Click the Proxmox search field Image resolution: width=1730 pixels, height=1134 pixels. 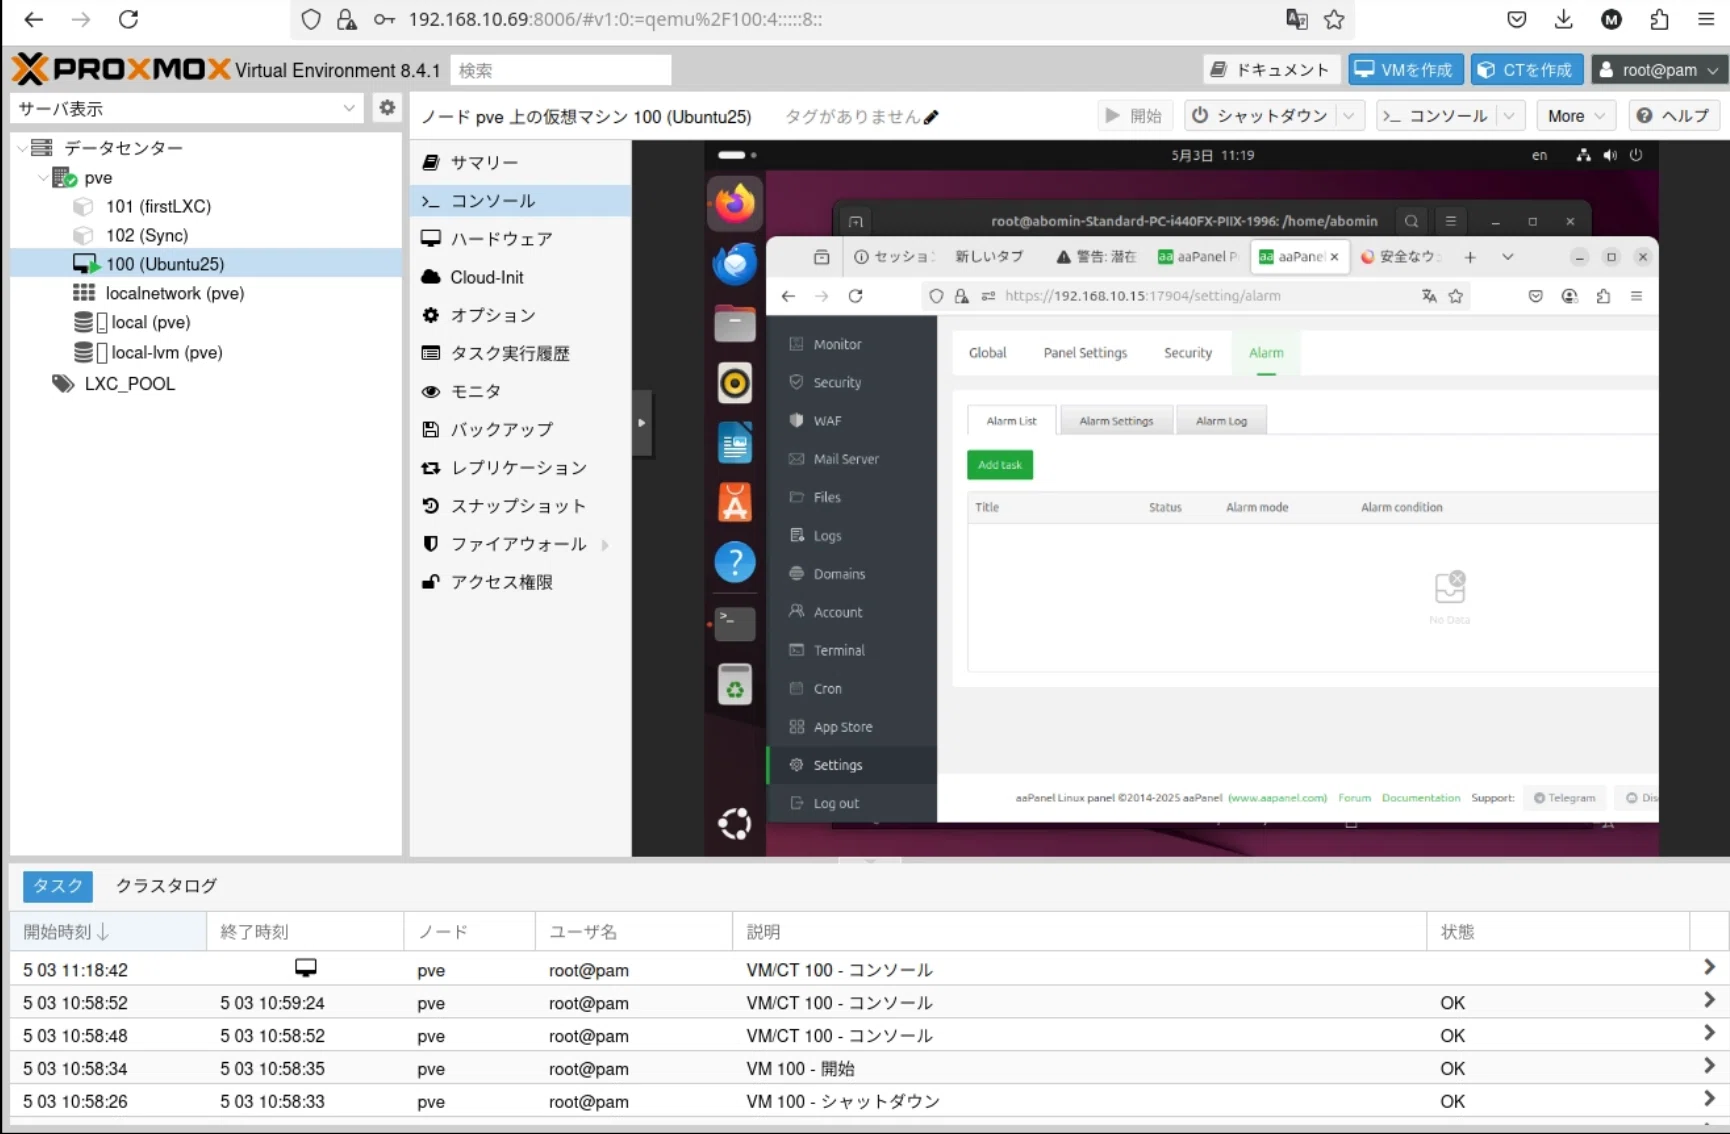point(561,70)
